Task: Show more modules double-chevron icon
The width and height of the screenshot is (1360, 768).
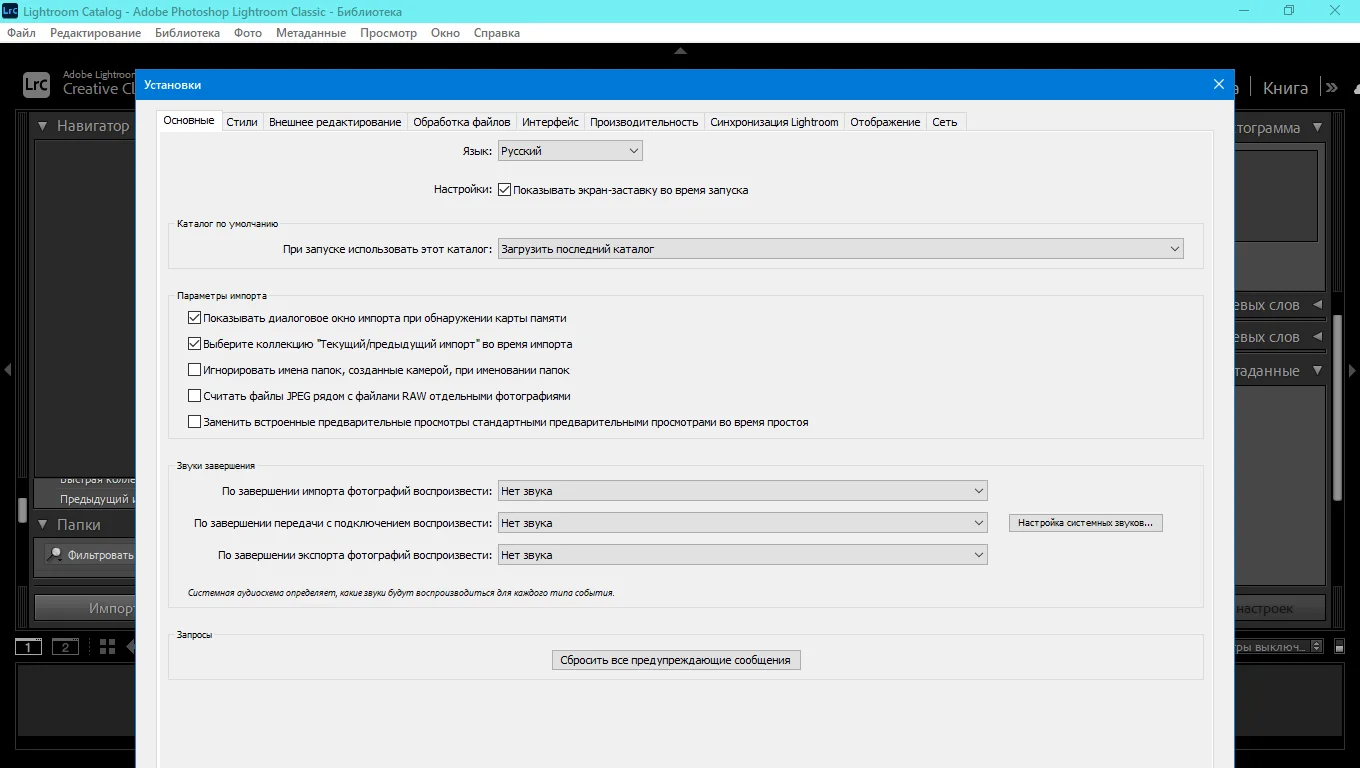Action: coord(1331,88)
